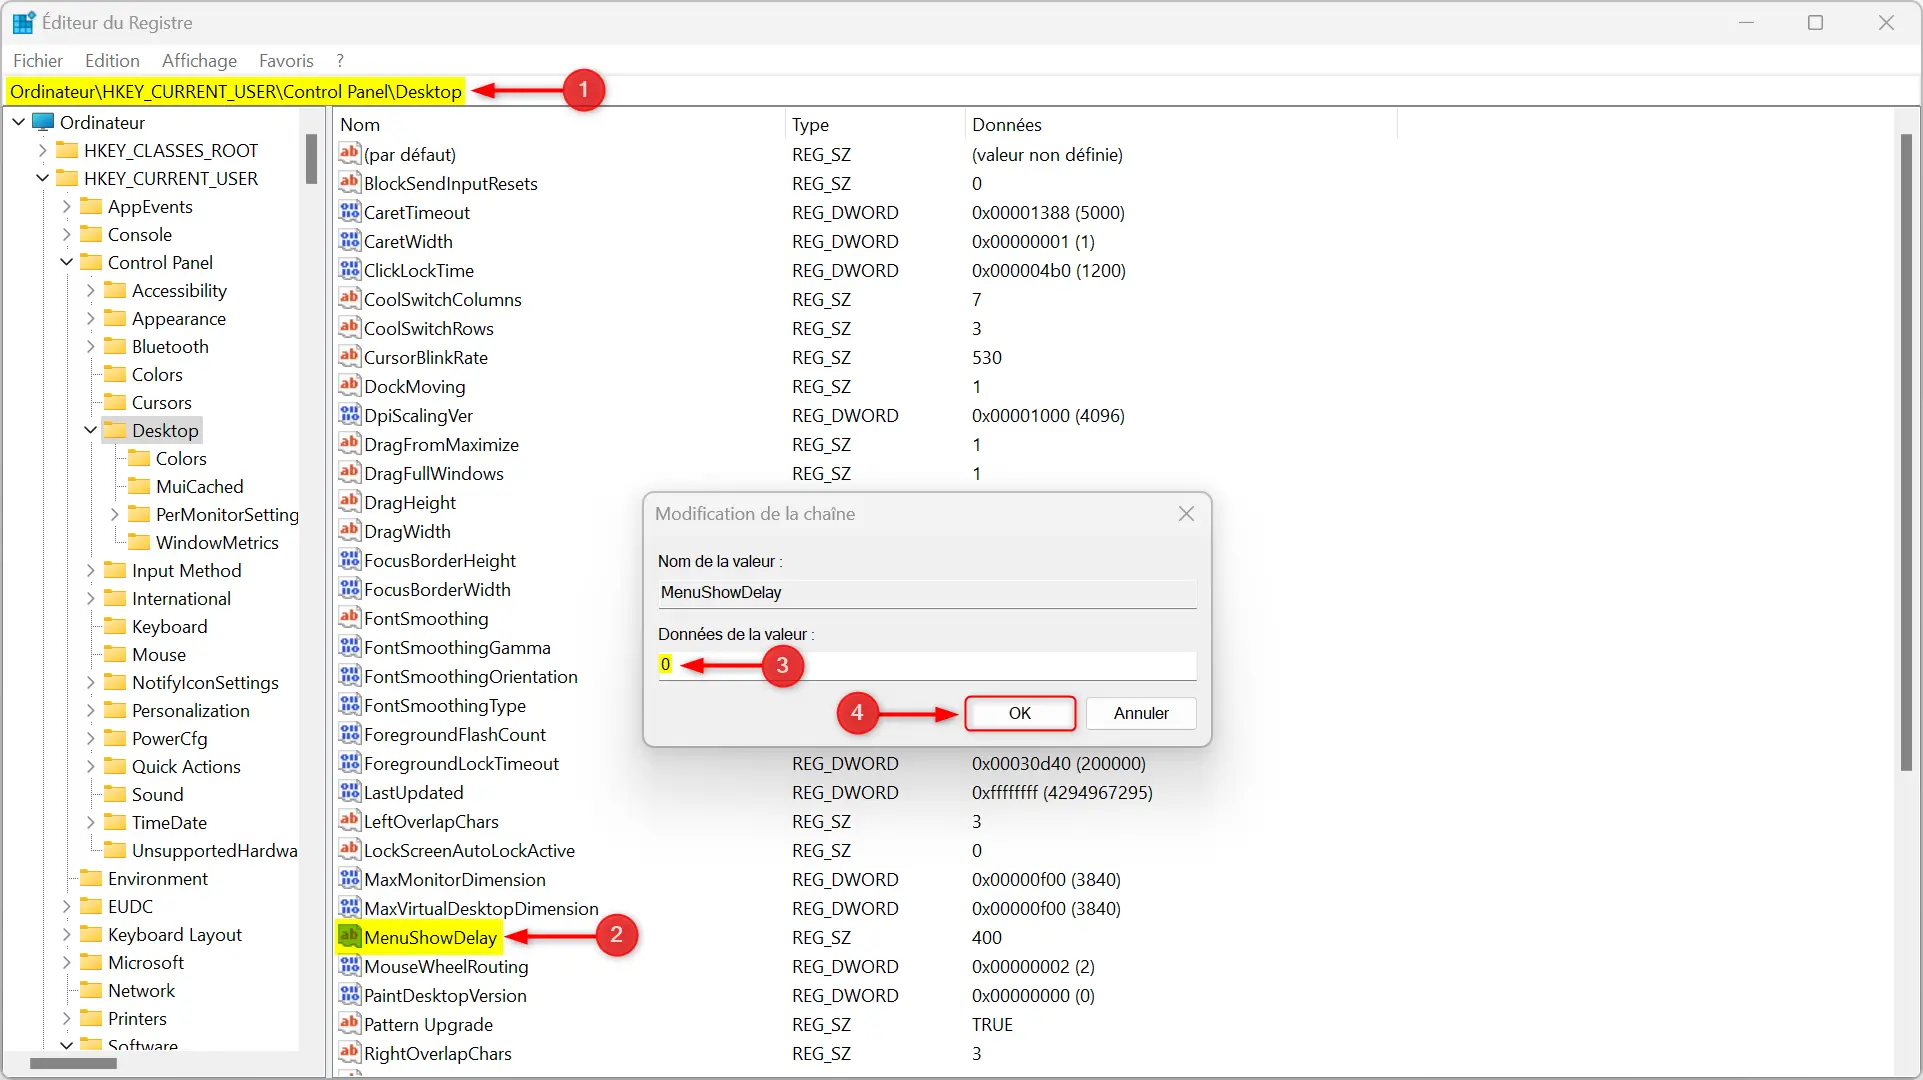Screen dimensions: 1923x1080
Task: Select the WindowMetrics tree key
Action: pos(217,542)
